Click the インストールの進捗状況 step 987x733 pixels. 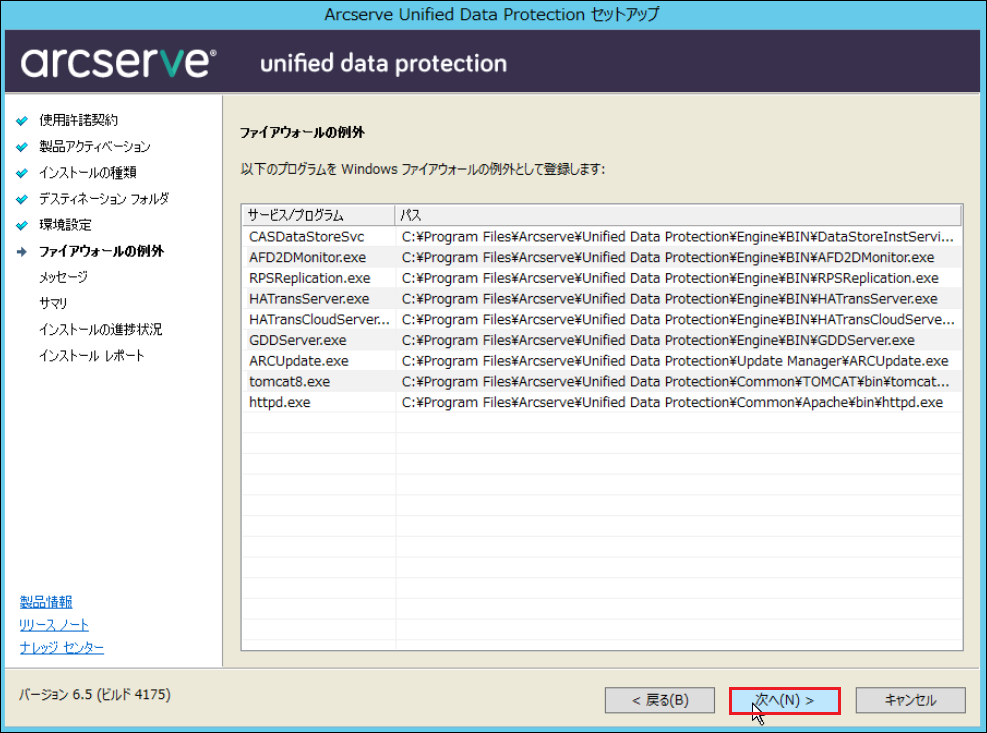tap(100, 329)
